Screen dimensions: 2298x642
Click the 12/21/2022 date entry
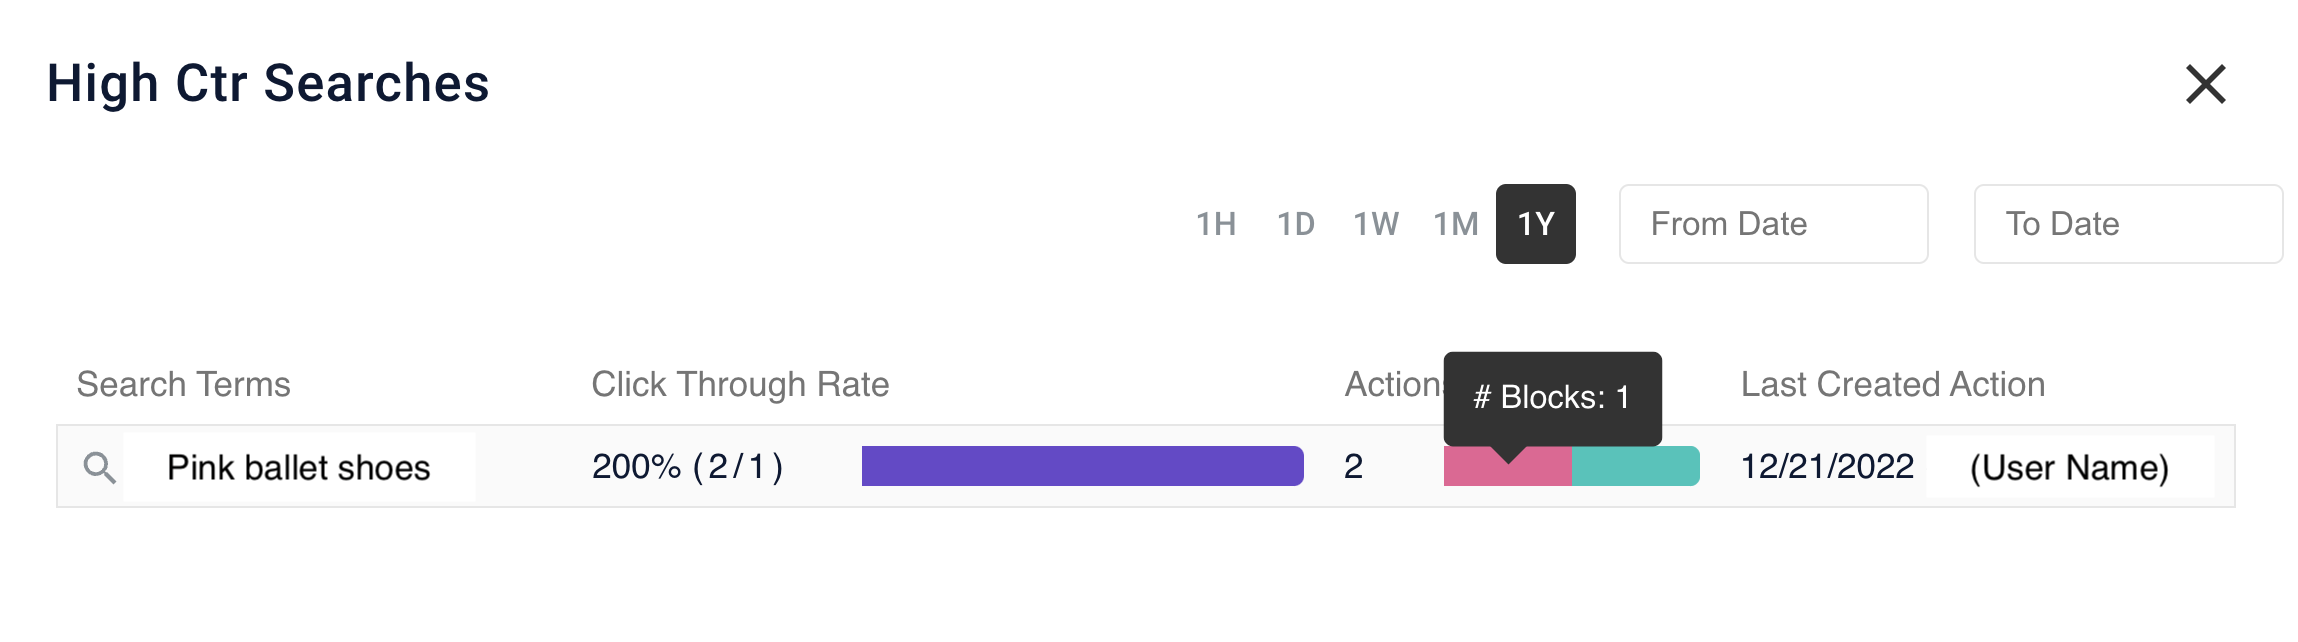click(x=1827, y=466)
